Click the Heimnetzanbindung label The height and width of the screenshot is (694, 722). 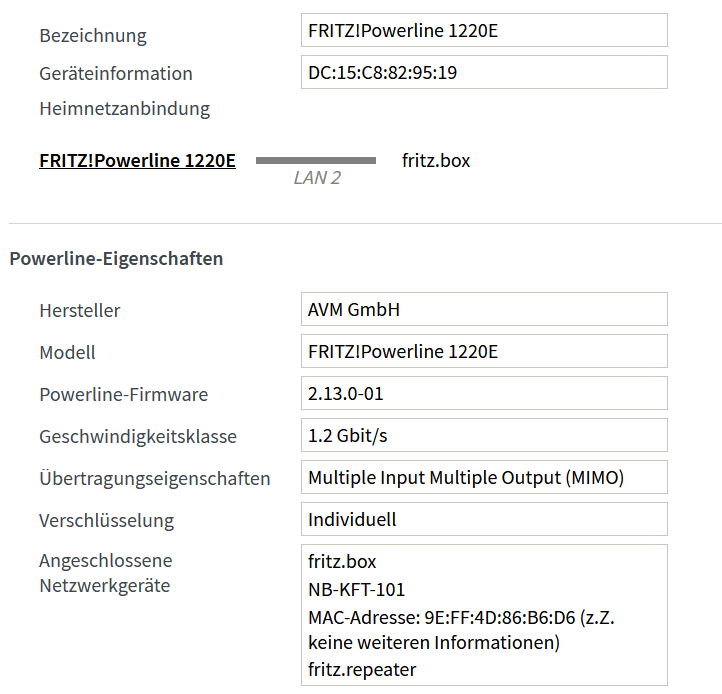(124, 108)
